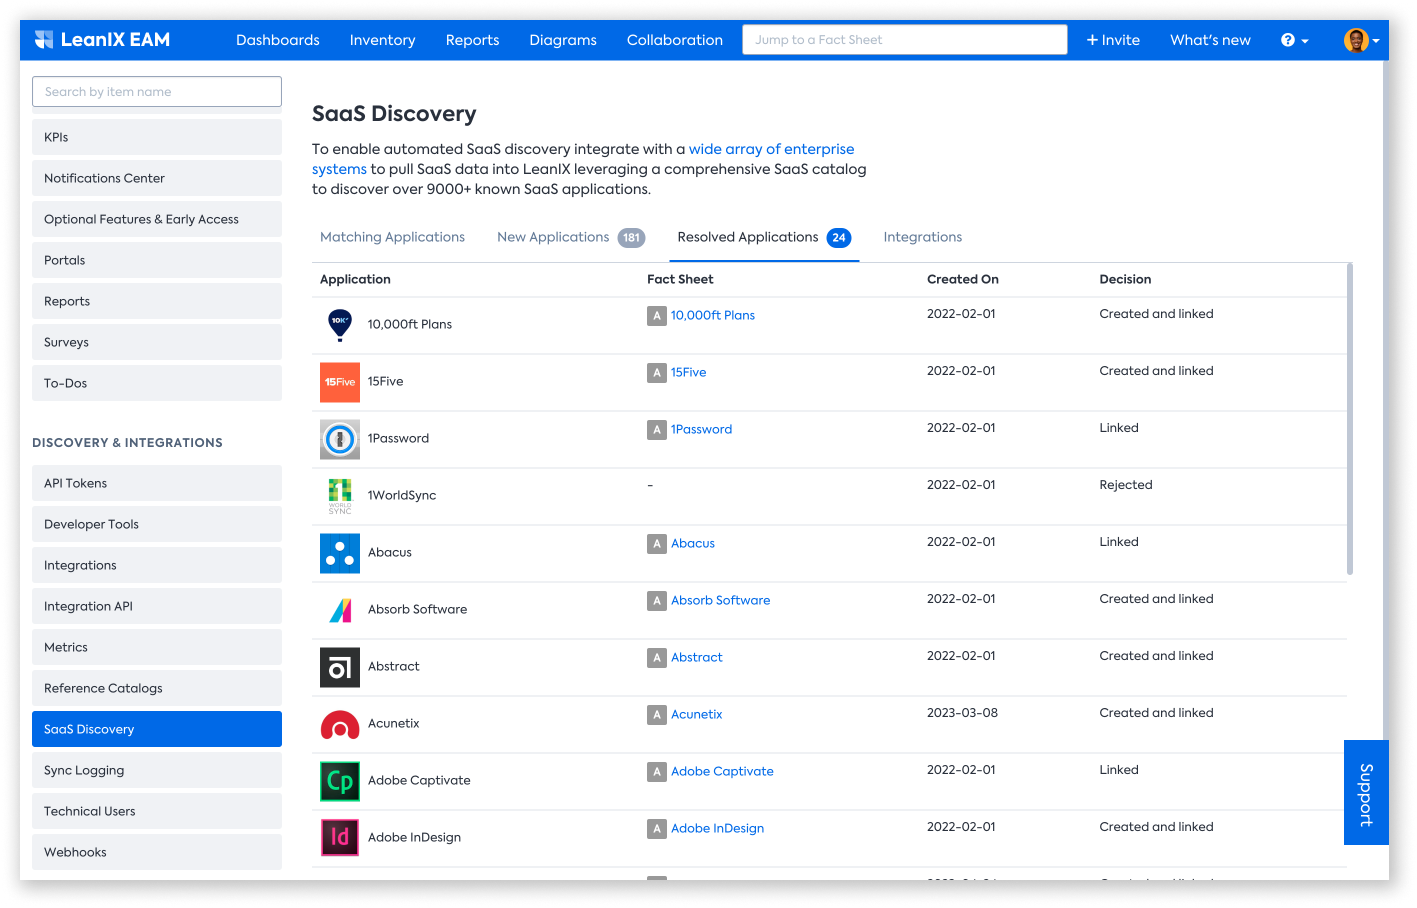Screen dimensions: 1417x908
Task: Click the Adobe Captivate app logo
Action: click(340, 781)
